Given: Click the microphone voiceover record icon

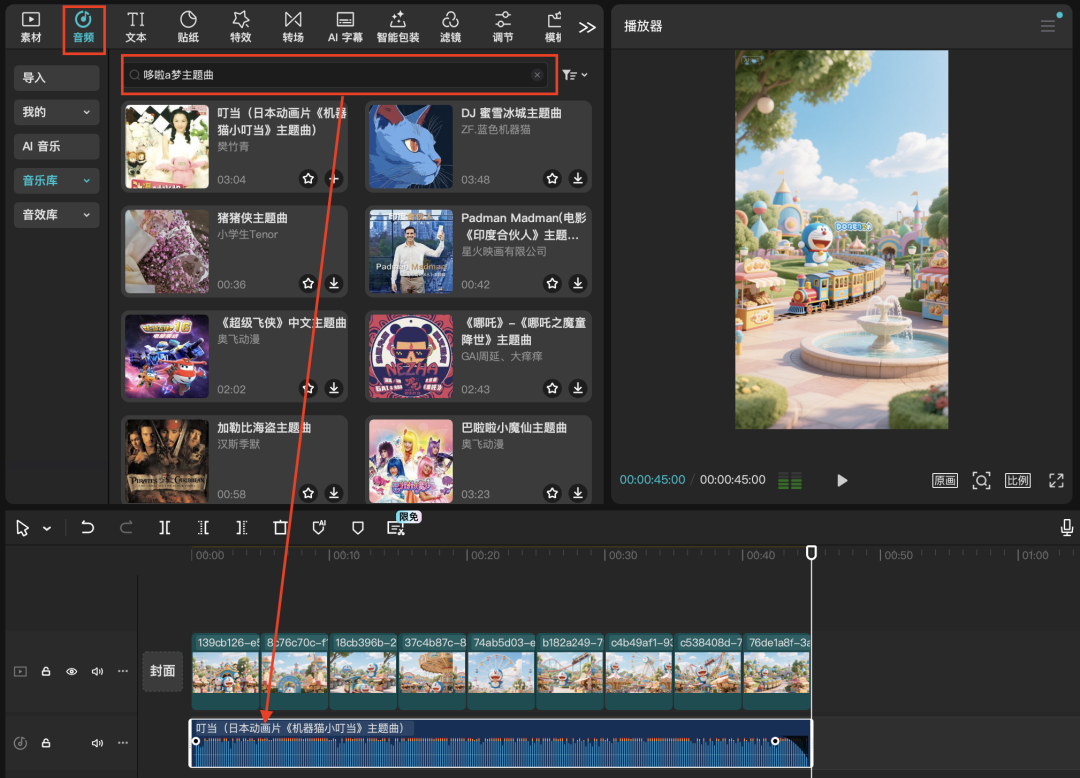Looking at the screenshot, I should click(x=1067, y=528).
